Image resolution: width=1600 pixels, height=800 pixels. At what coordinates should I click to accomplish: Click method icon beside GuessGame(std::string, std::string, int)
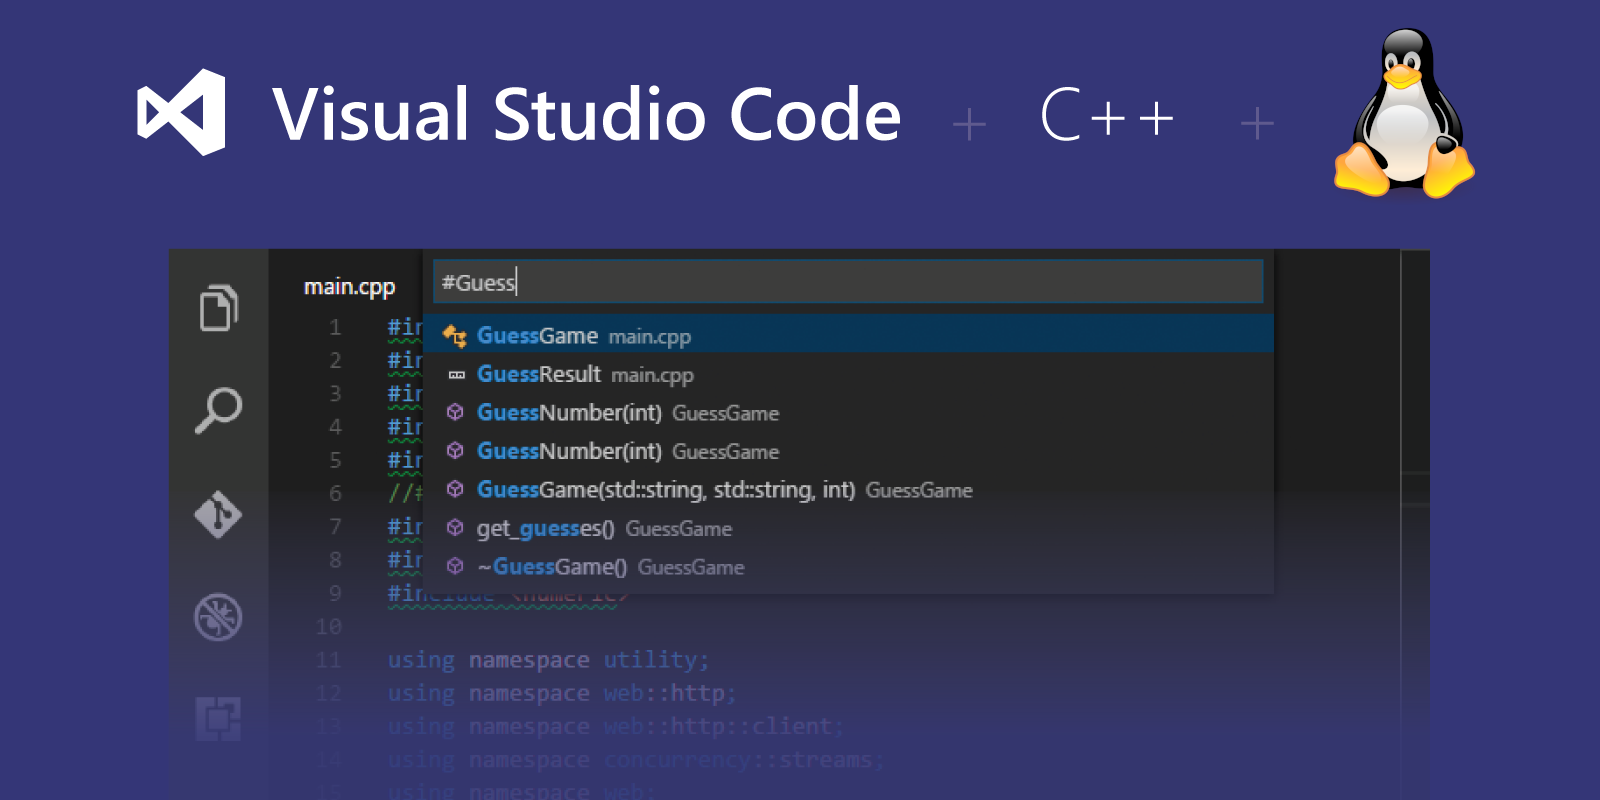[455, 490]
